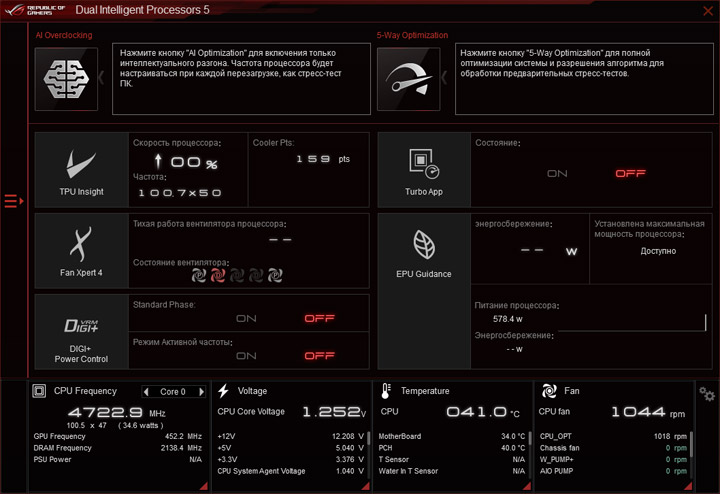Click the MotherBoard temperature row

(452, 437)
